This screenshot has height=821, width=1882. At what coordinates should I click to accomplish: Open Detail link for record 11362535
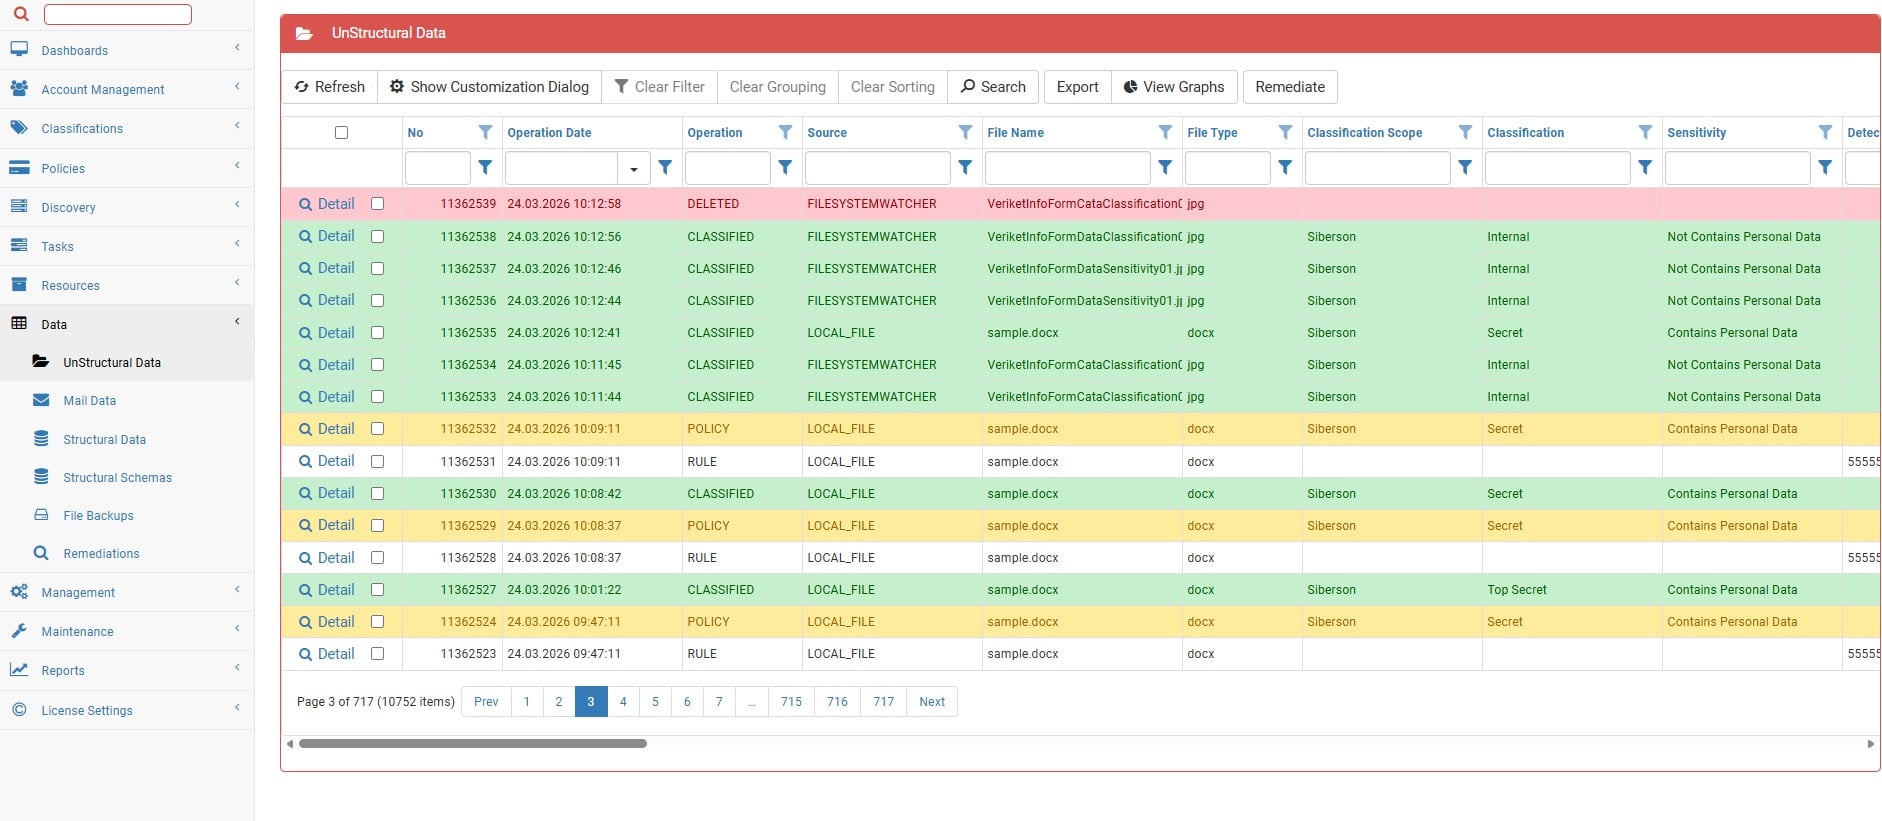click(335, 333)
